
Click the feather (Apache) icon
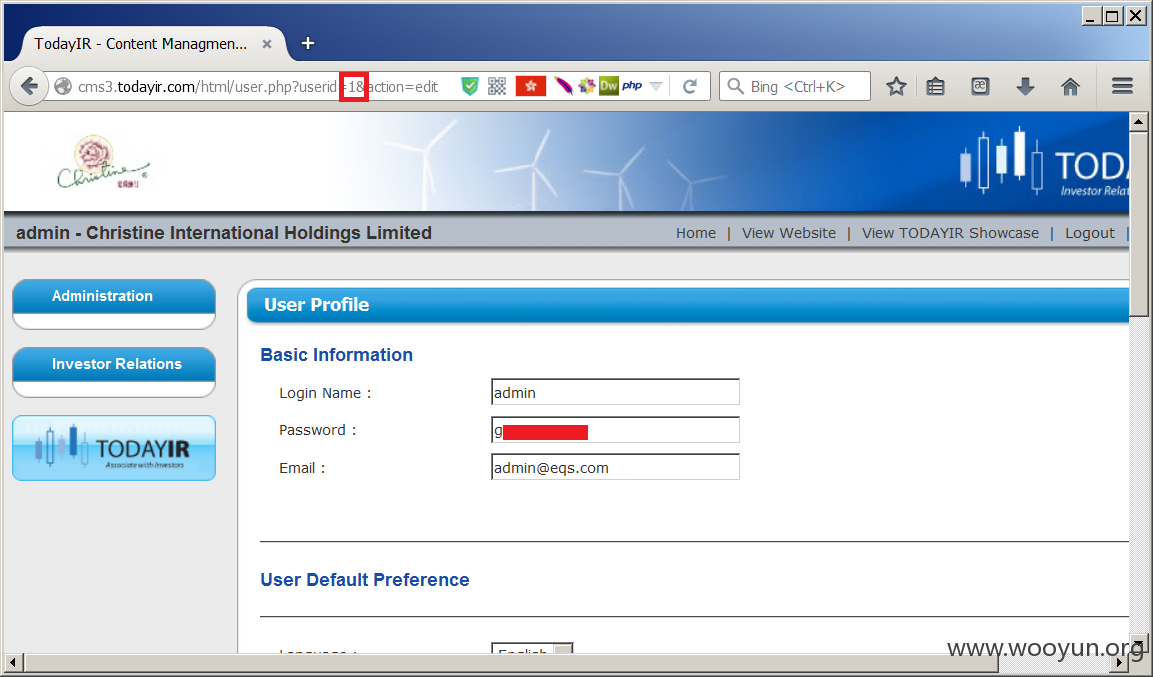563,87
